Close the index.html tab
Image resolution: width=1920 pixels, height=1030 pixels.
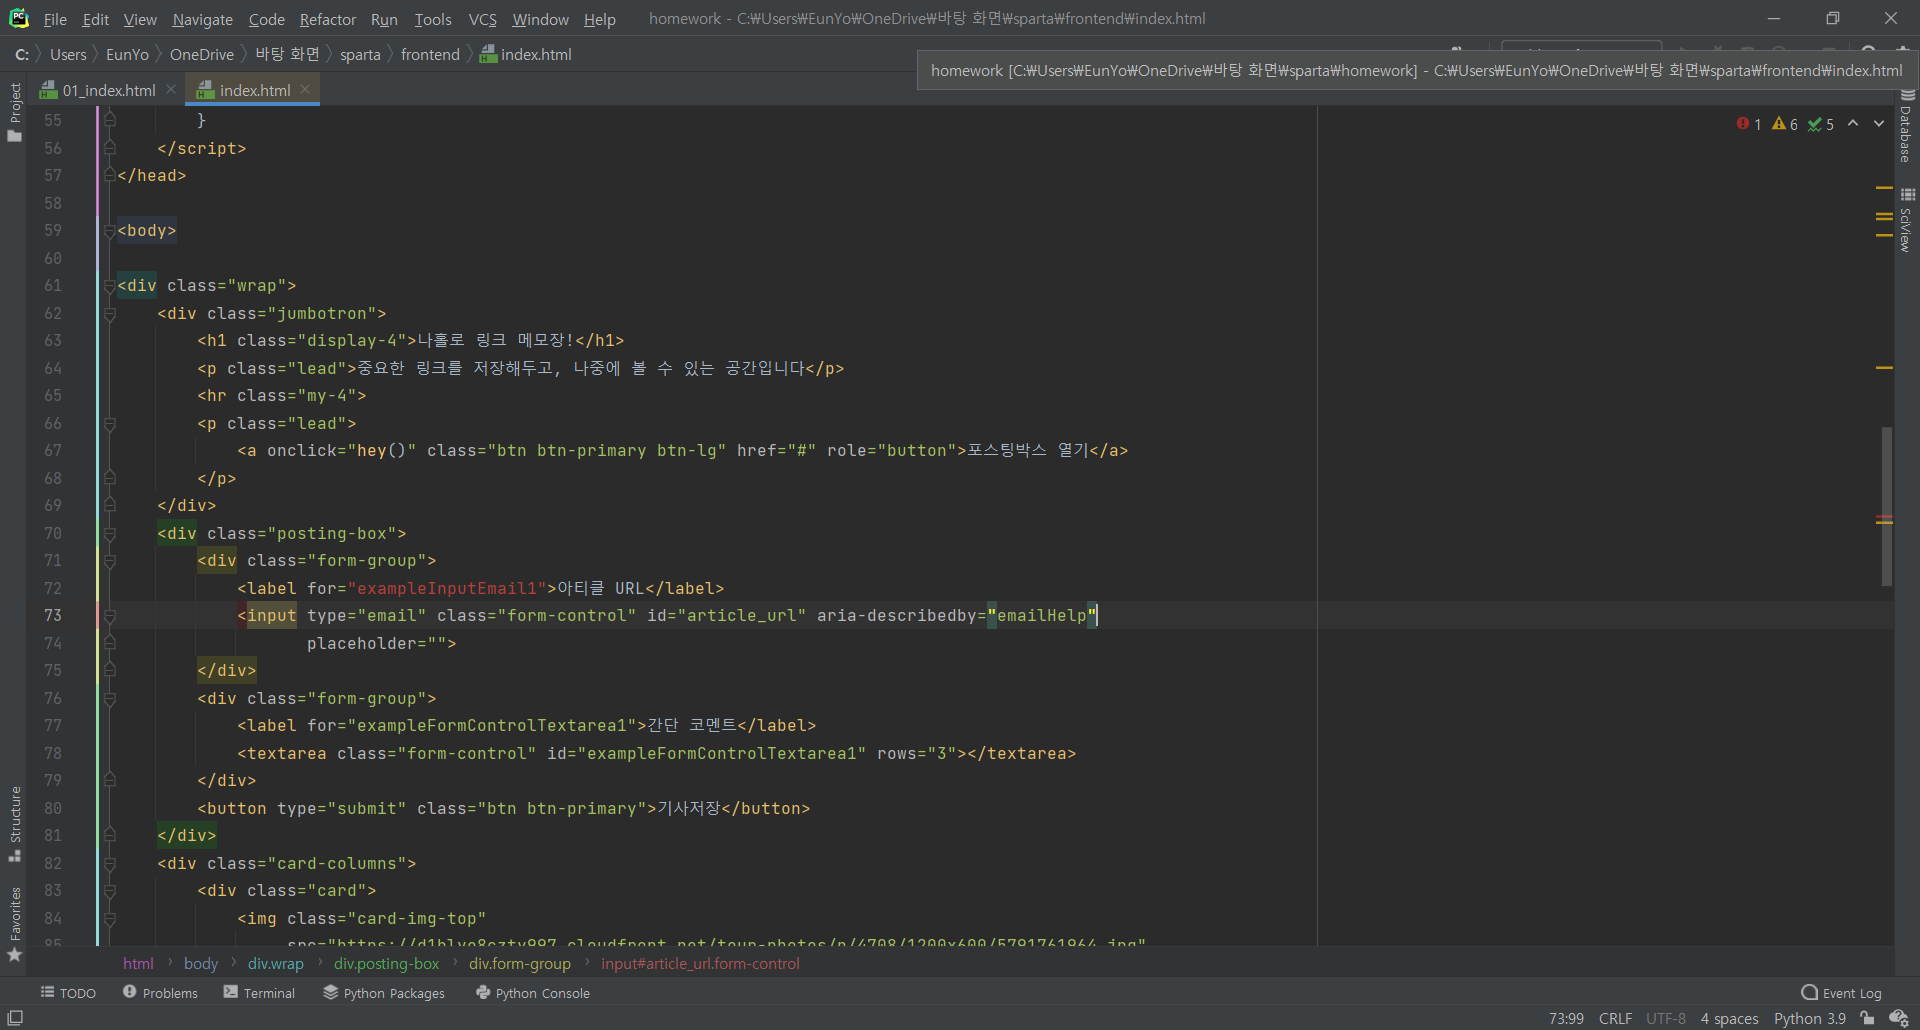tap(305, 89)
